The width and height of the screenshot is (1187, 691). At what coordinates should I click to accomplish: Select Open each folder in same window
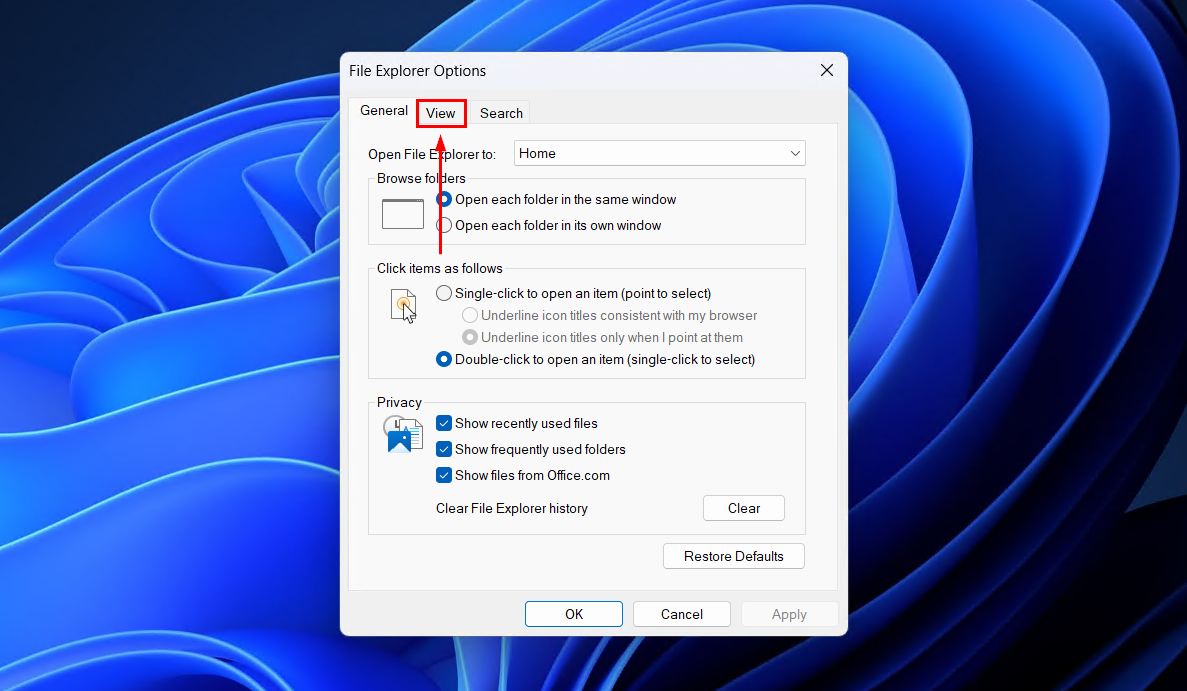(x=444, y=199)
